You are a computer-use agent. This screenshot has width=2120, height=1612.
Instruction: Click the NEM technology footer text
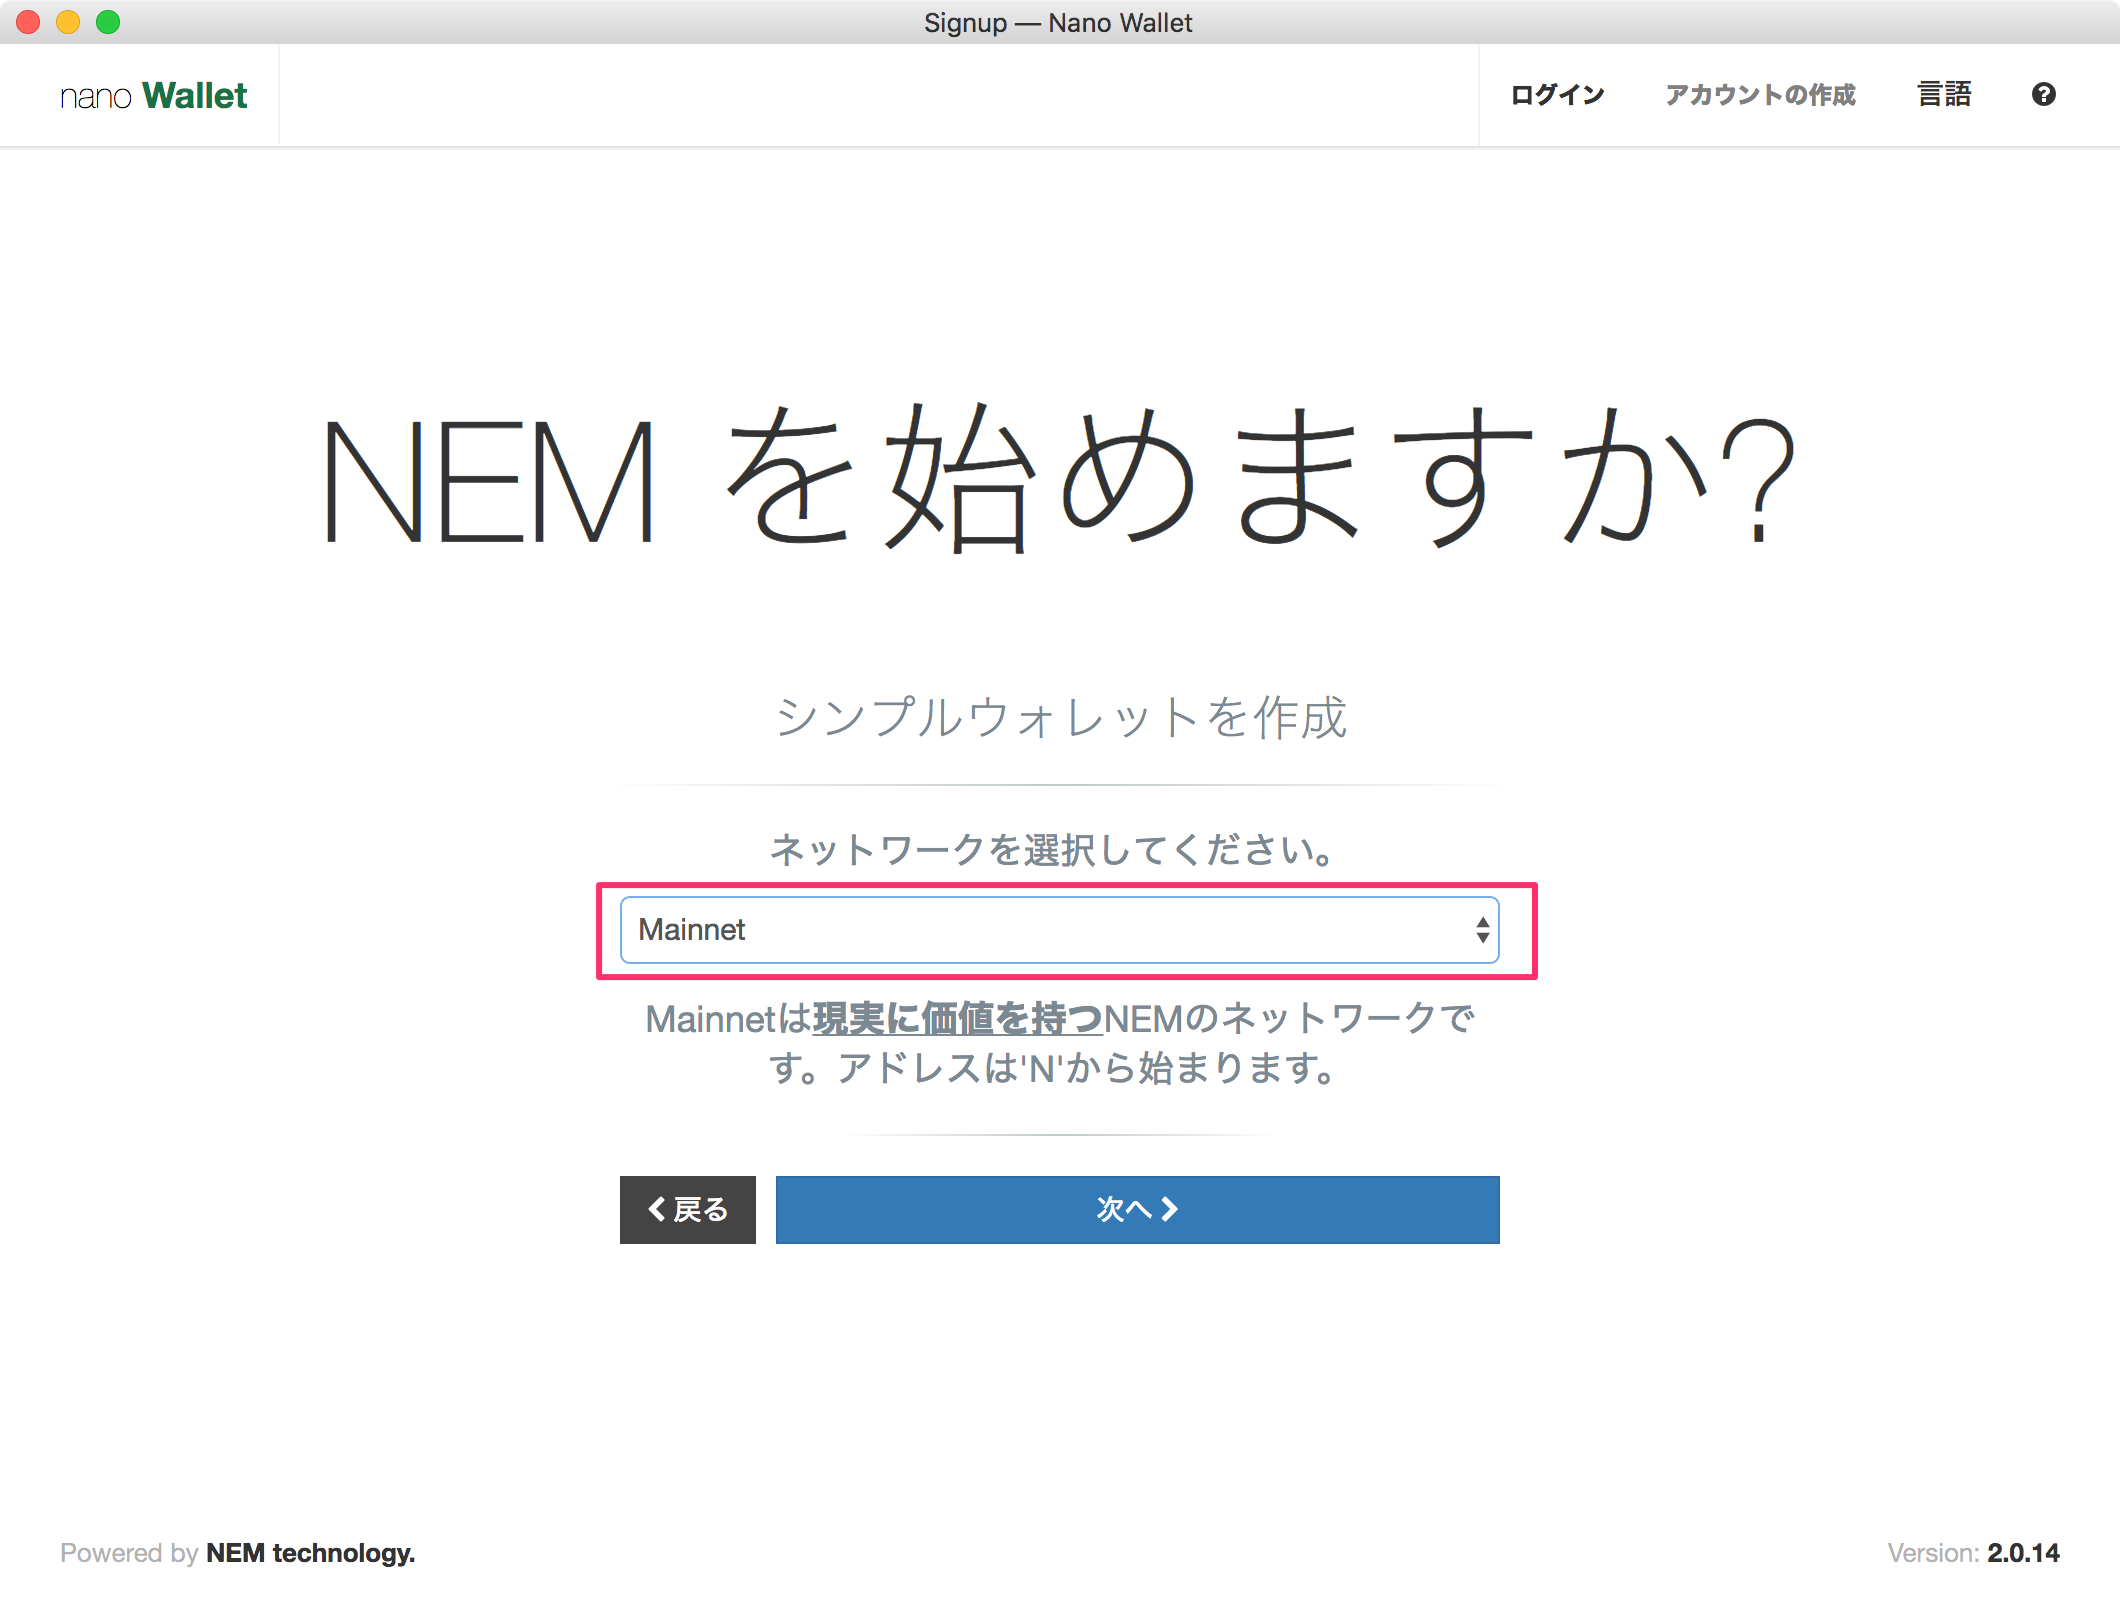click(310, 1553)
